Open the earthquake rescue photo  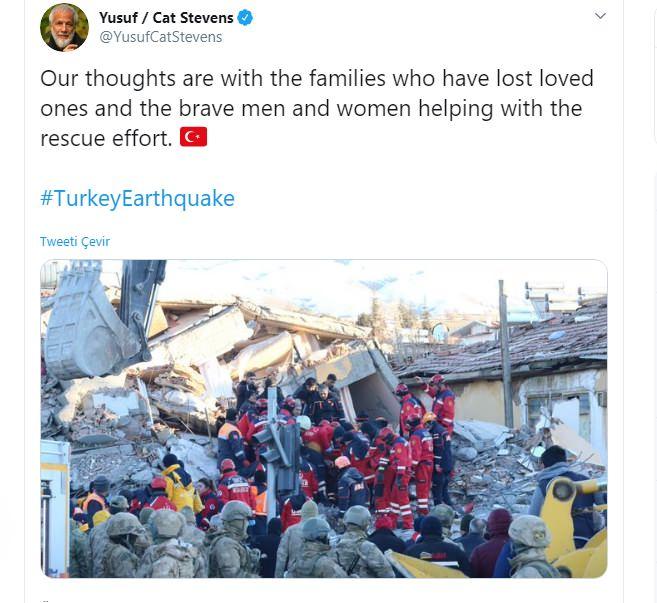click(x=323, y=419)
